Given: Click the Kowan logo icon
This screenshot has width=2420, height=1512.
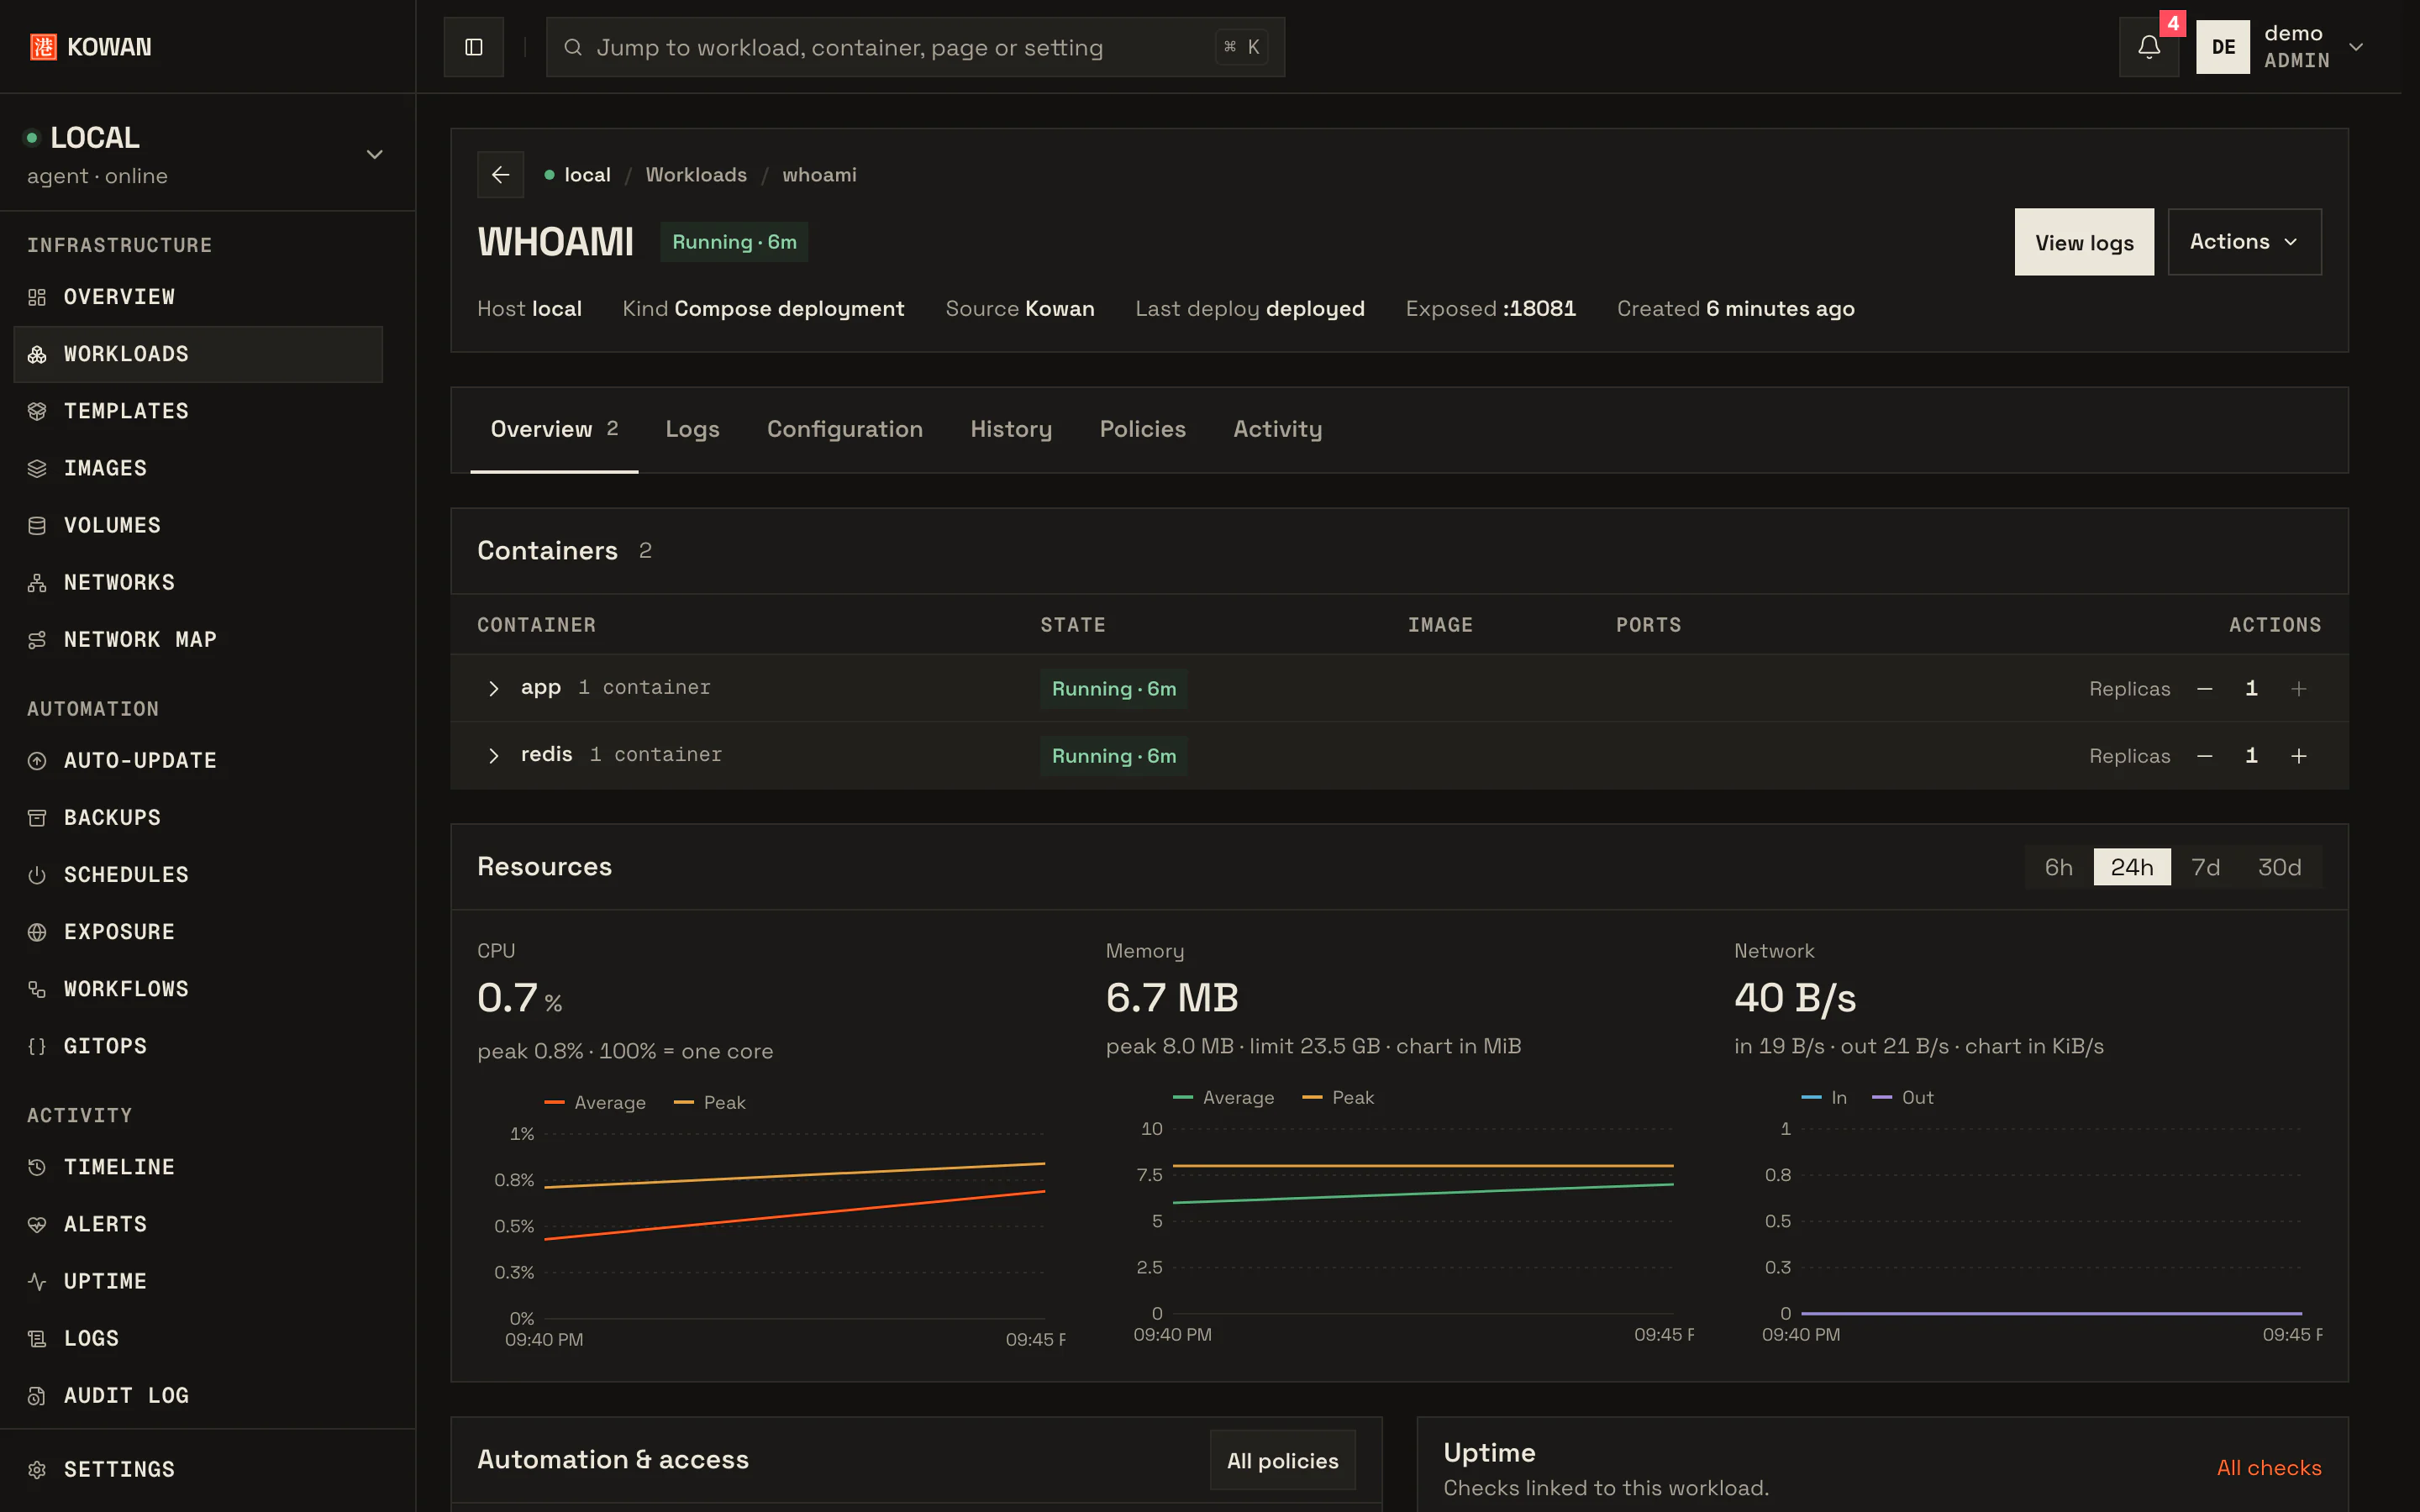Looking at the screenshot, I should (43, 47).
